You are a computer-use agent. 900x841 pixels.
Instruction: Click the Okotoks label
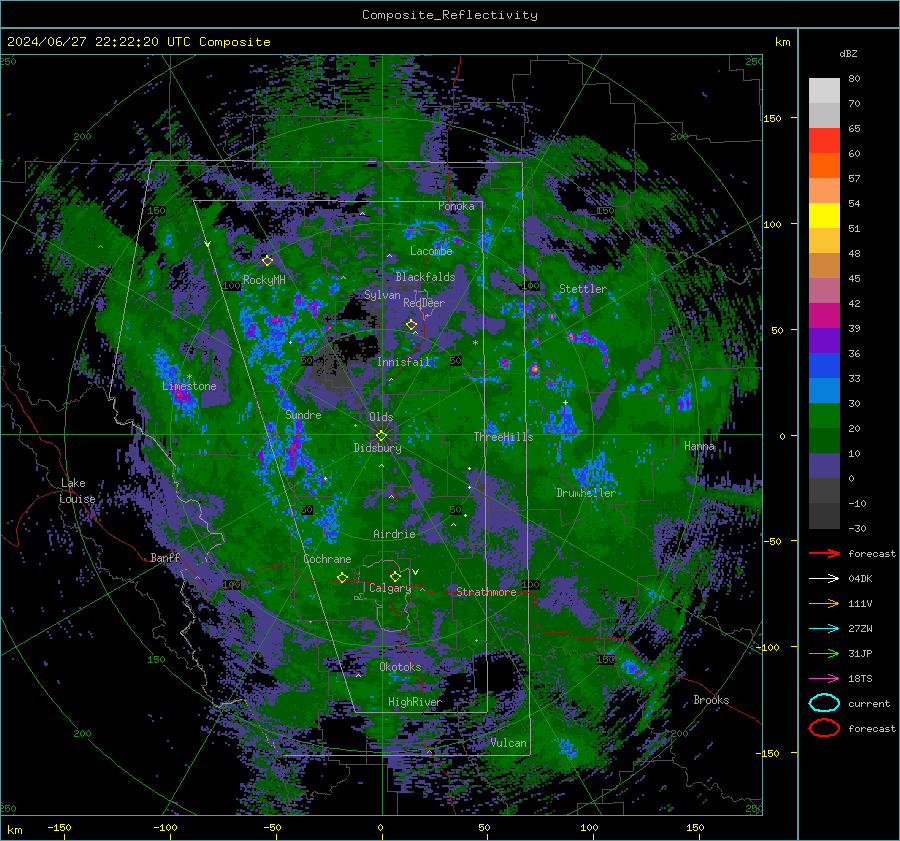400,667
